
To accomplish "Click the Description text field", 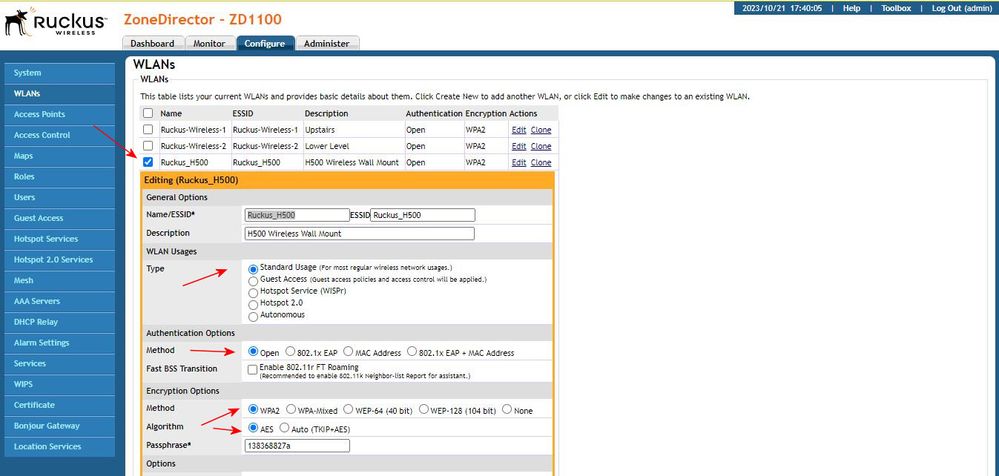I will [359, 233].
